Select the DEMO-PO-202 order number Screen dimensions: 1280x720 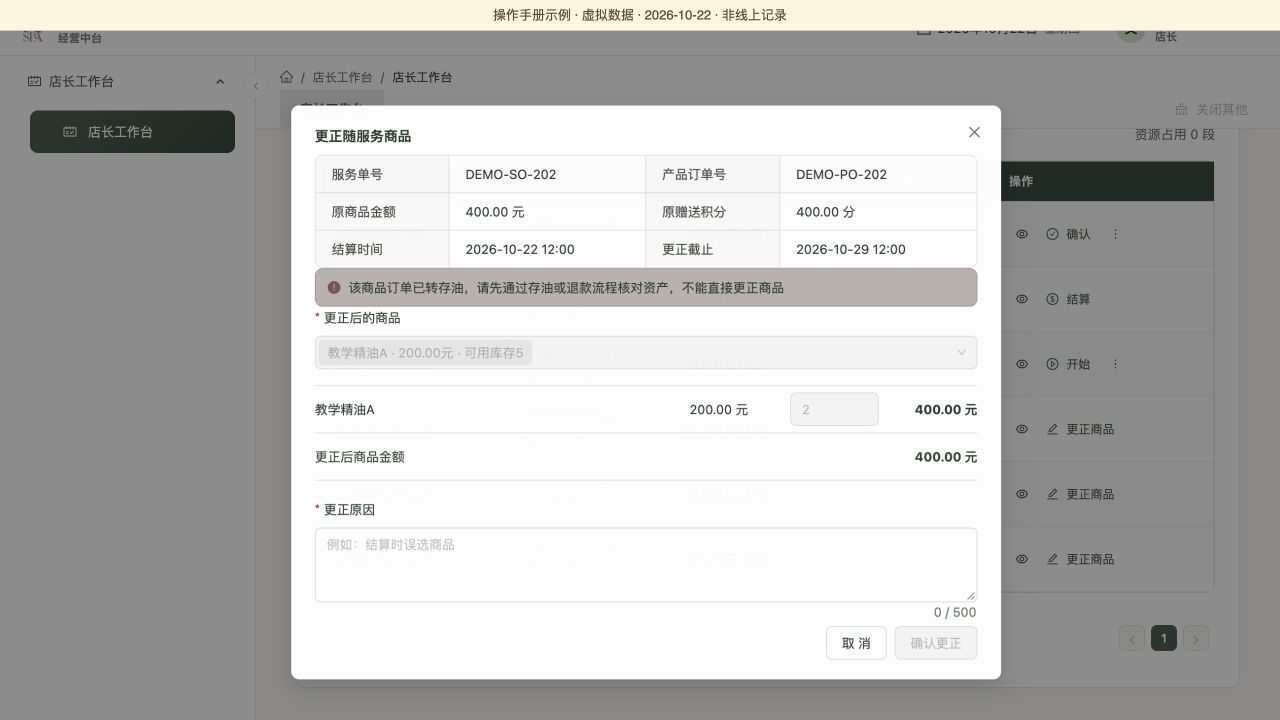(x=841, y=174)
